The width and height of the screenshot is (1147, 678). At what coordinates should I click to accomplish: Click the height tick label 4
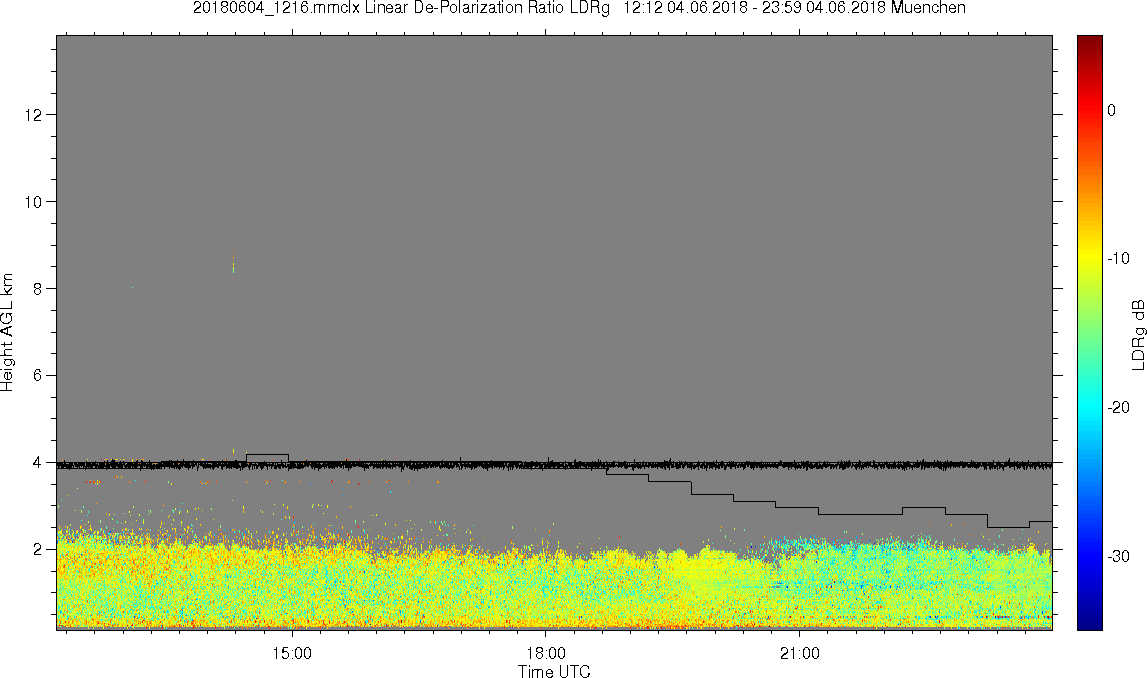point(37,462)
